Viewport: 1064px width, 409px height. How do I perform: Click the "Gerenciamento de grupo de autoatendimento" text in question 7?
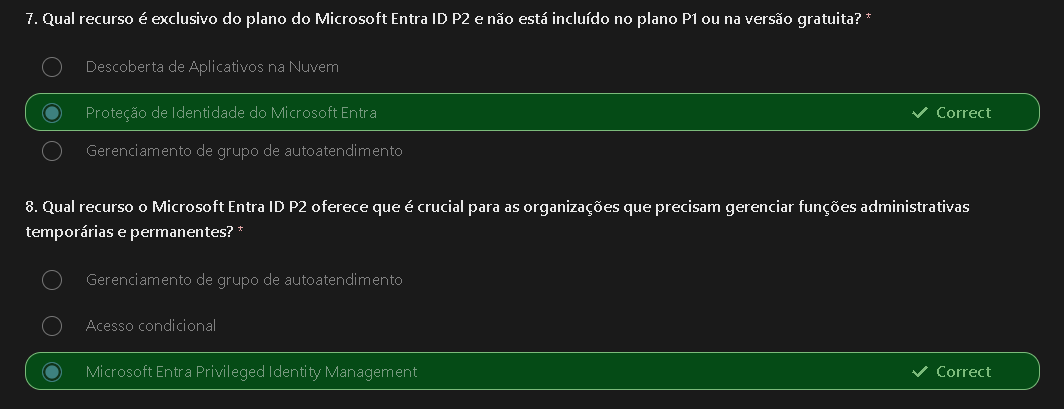point(244,151)
